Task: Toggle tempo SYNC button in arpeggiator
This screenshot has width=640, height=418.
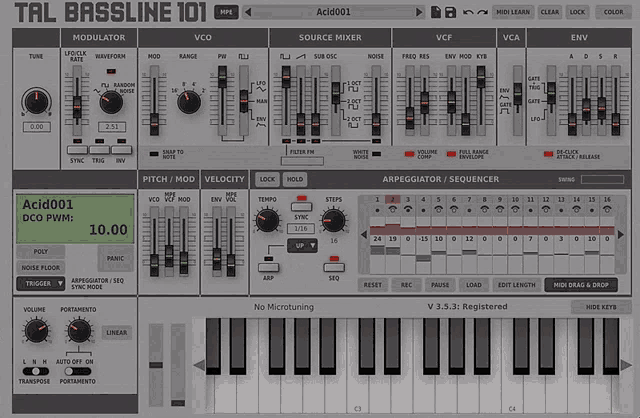Action: 301,207
